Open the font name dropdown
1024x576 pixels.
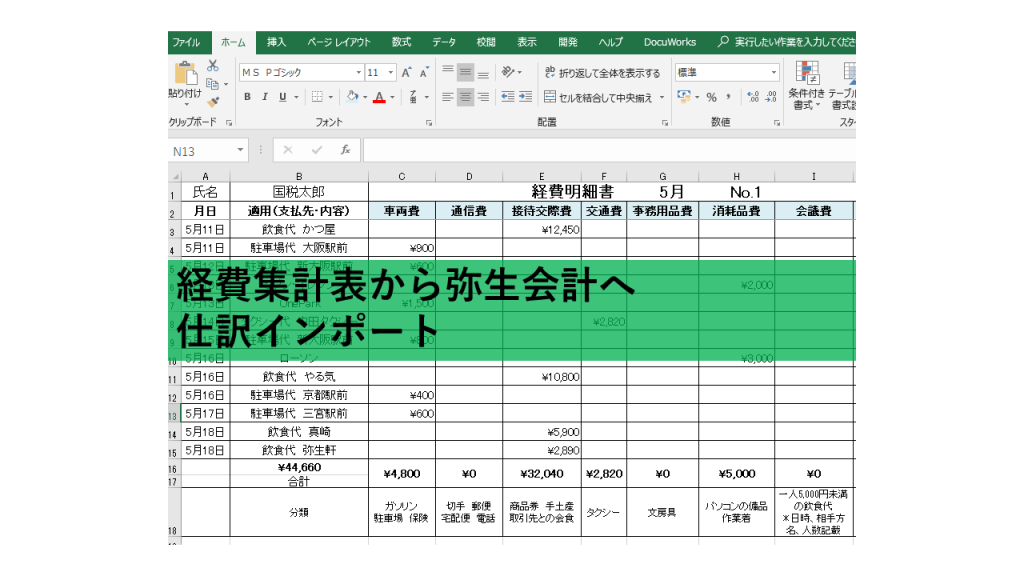click(359, 73)
